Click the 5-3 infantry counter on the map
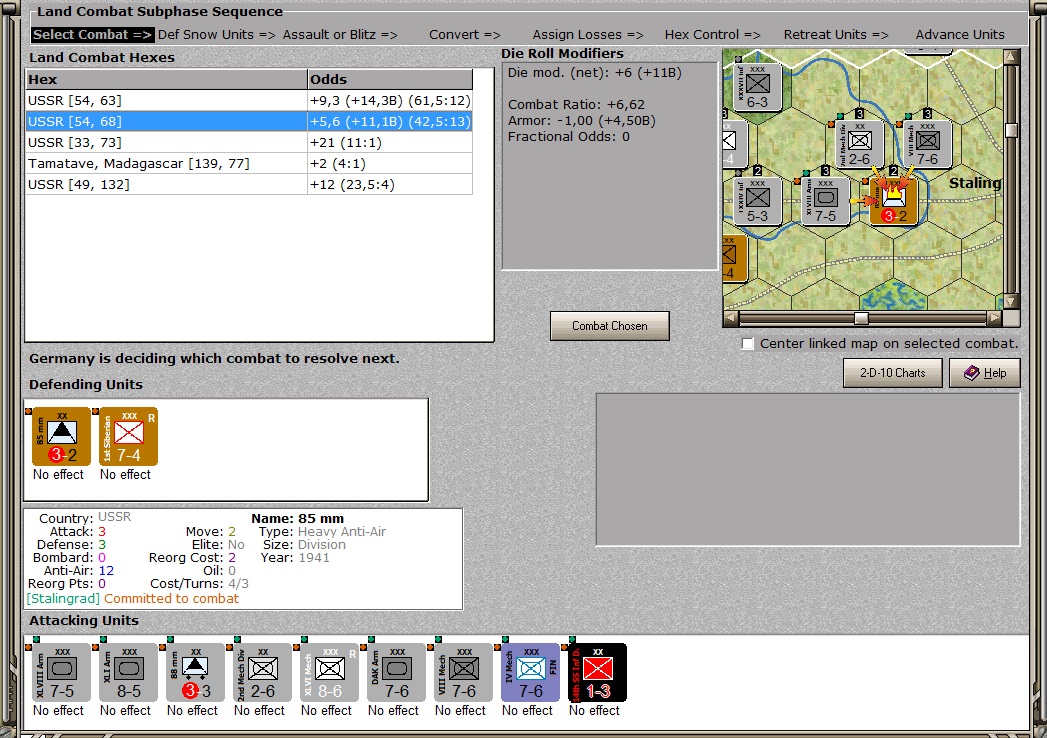1047x738 pixels. click(757, 201)
